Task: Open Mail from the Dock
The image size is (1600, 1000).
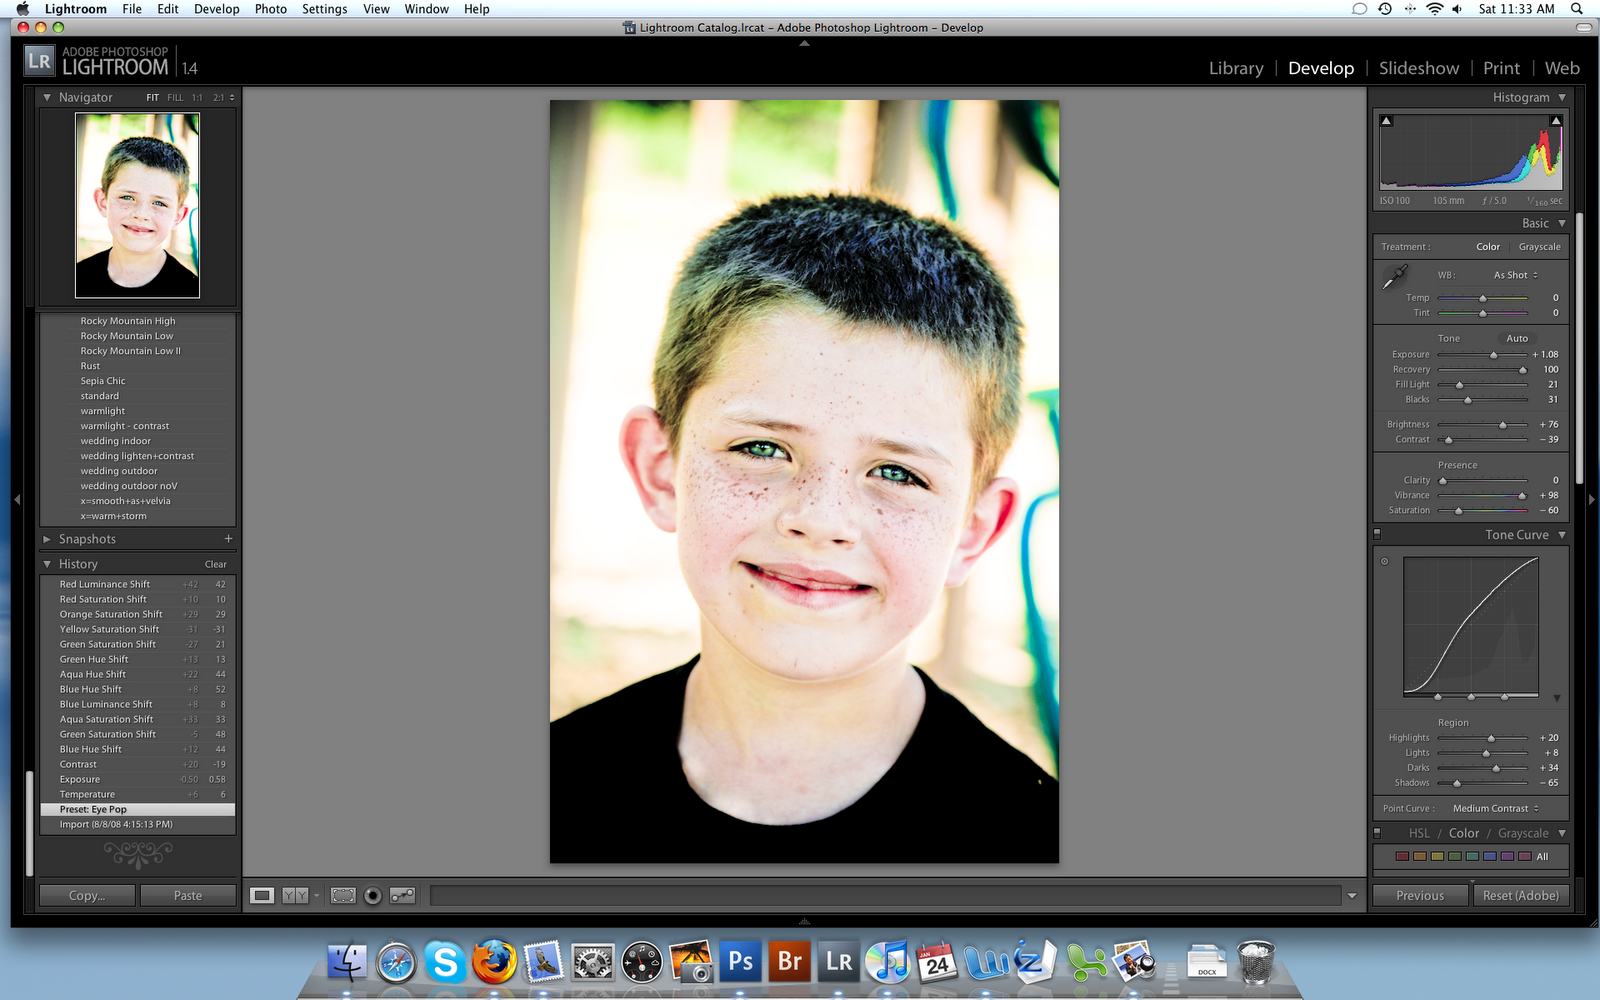Action: tap(543, 962)
